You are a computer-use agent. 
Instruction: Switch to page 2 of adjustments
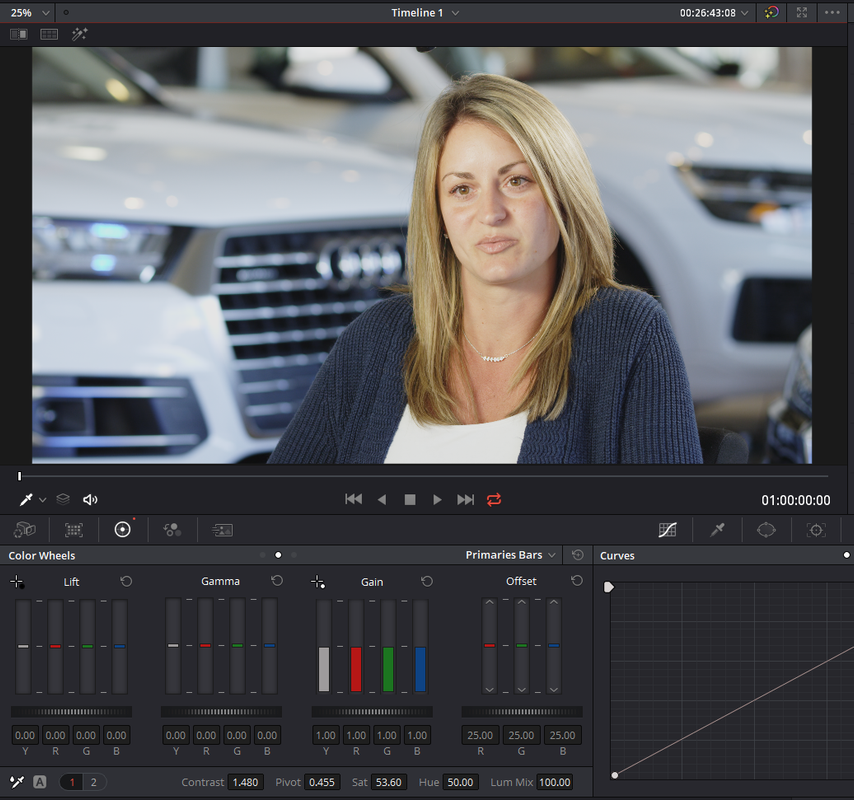tap(94, 782)
